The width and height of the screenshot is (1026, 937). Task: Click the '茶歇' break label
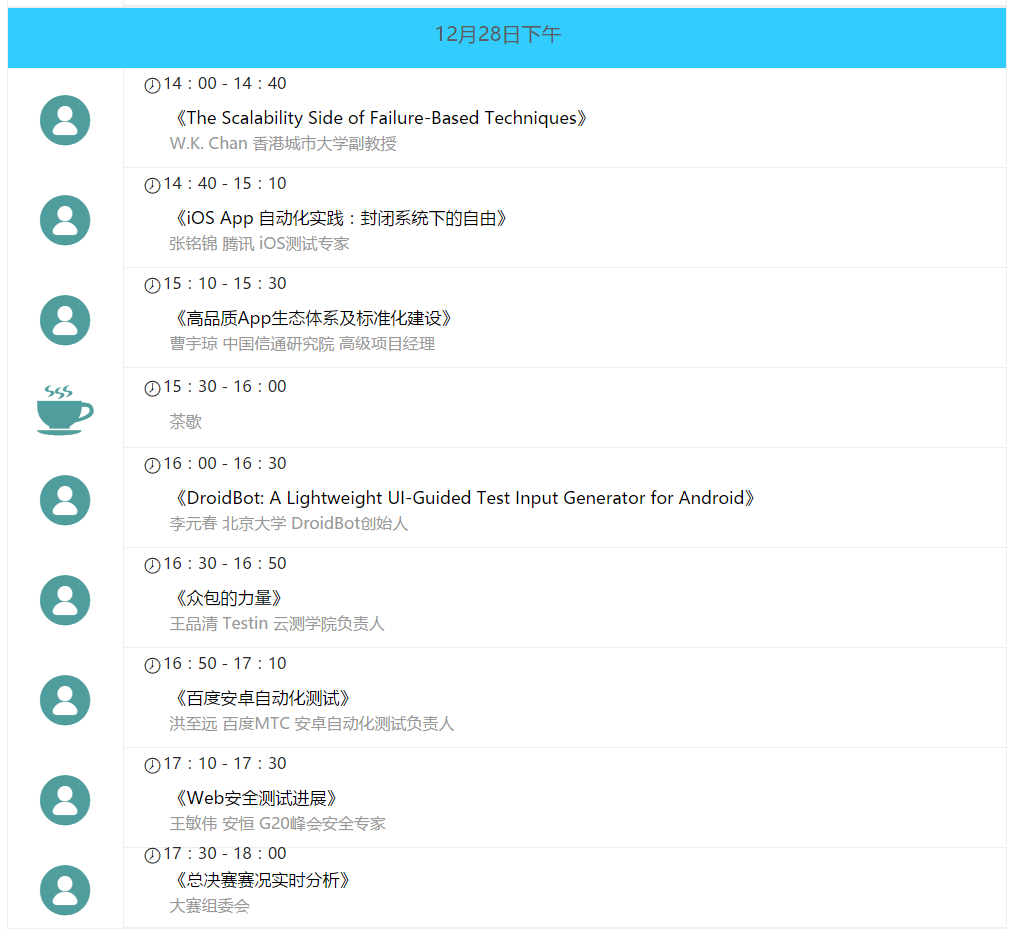click(186, 421)
